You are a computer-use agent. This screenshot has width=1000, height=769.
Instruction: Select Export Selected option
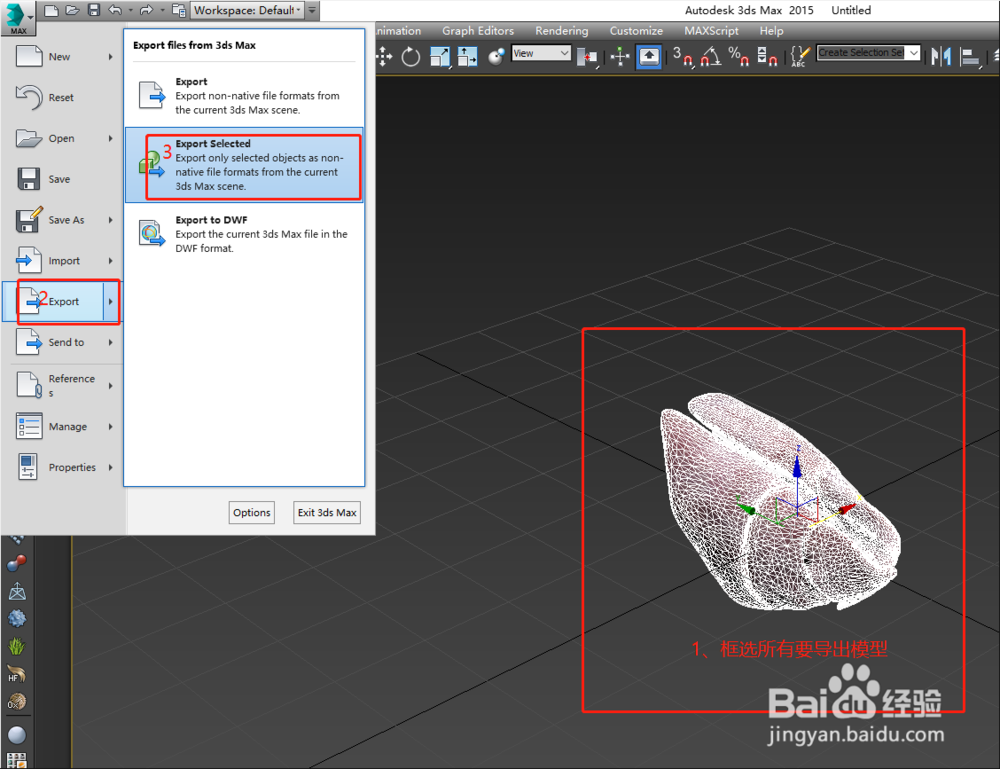244,165
